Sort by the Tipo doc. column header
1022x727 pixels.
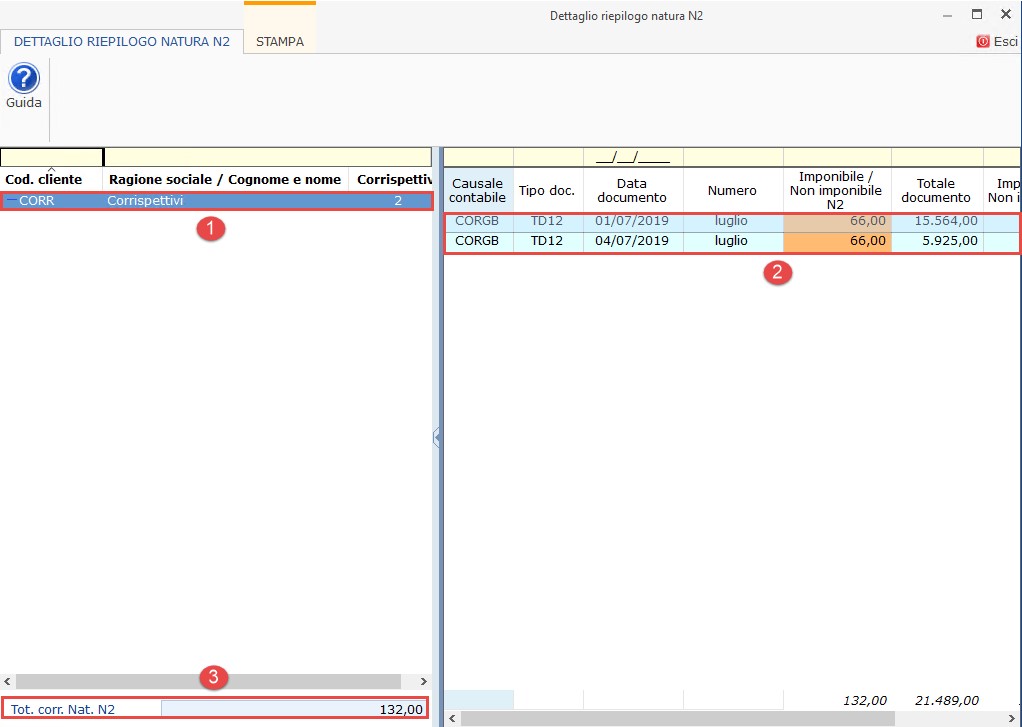[x=548, y=190]
